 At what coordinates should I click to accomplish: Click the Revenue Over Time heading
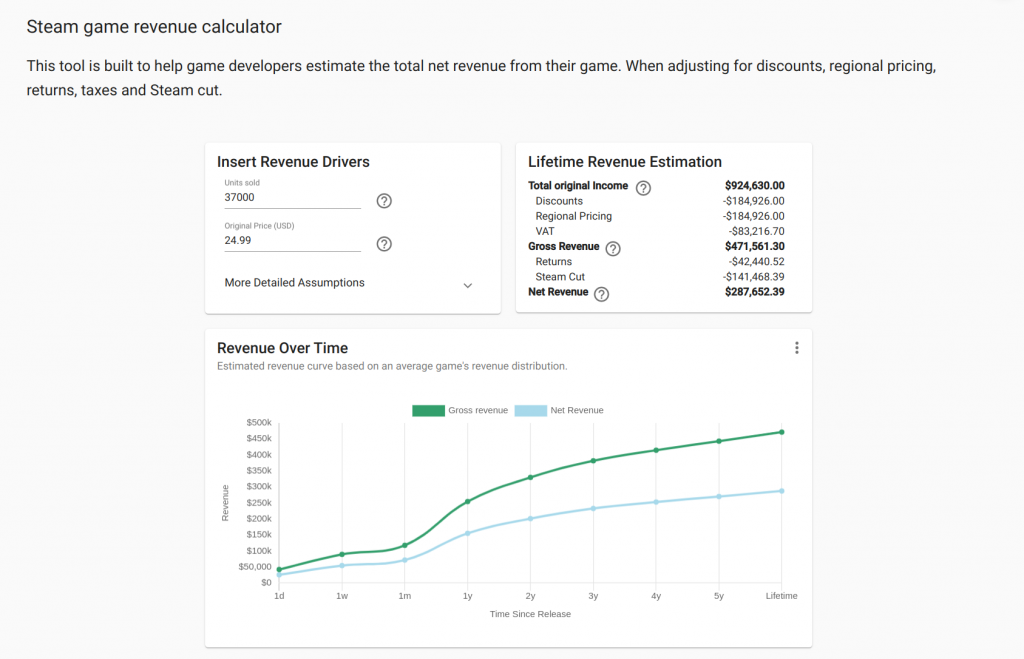pos(282,348)
